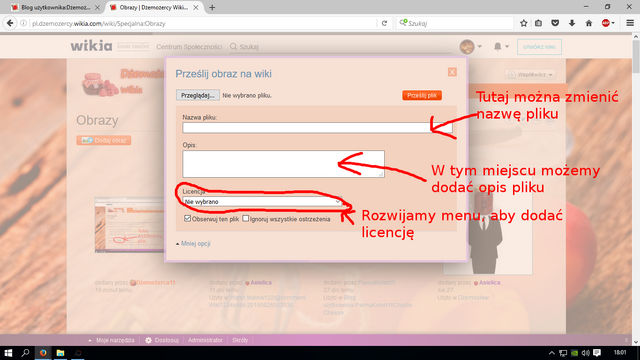This screenshot has height=360, width=640.
Task: Open the volume icon in the system tray
Action: click(586, 353)
